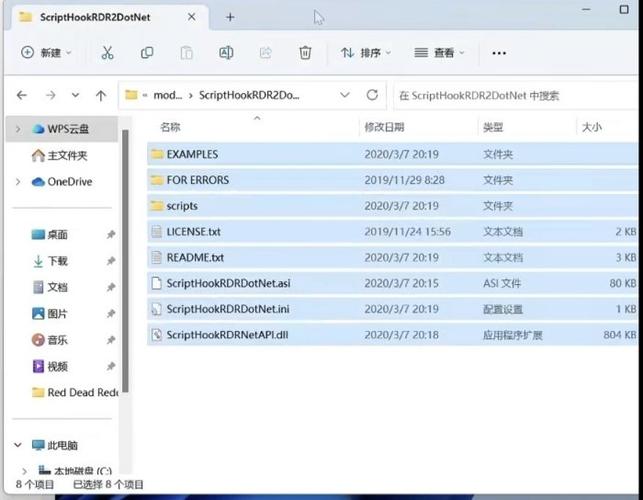Select the ScriptHookRDRNetAPI.dll file icon
This screenshot has width=643, height=500.
[x=157, y=335]
